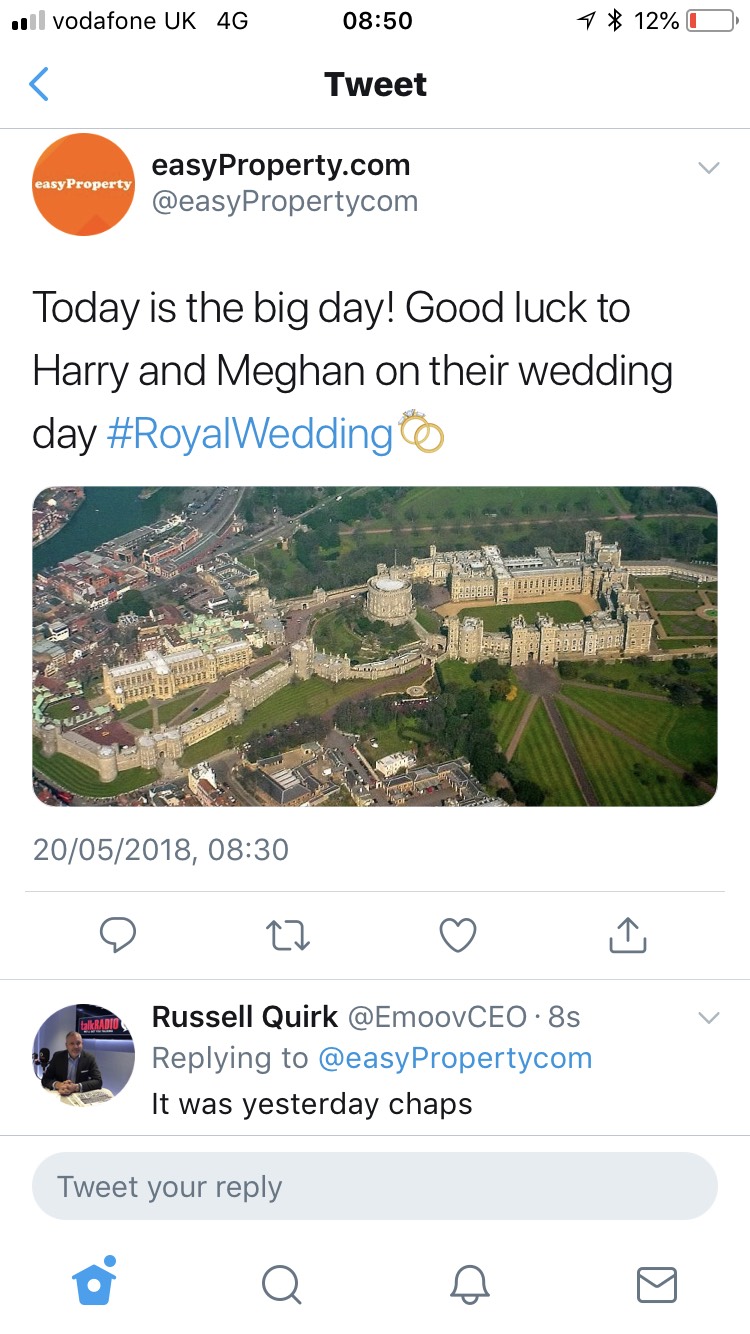Open the easyProperty.com account name
This screenshot has height=1334, width=750.
(280, 165)
